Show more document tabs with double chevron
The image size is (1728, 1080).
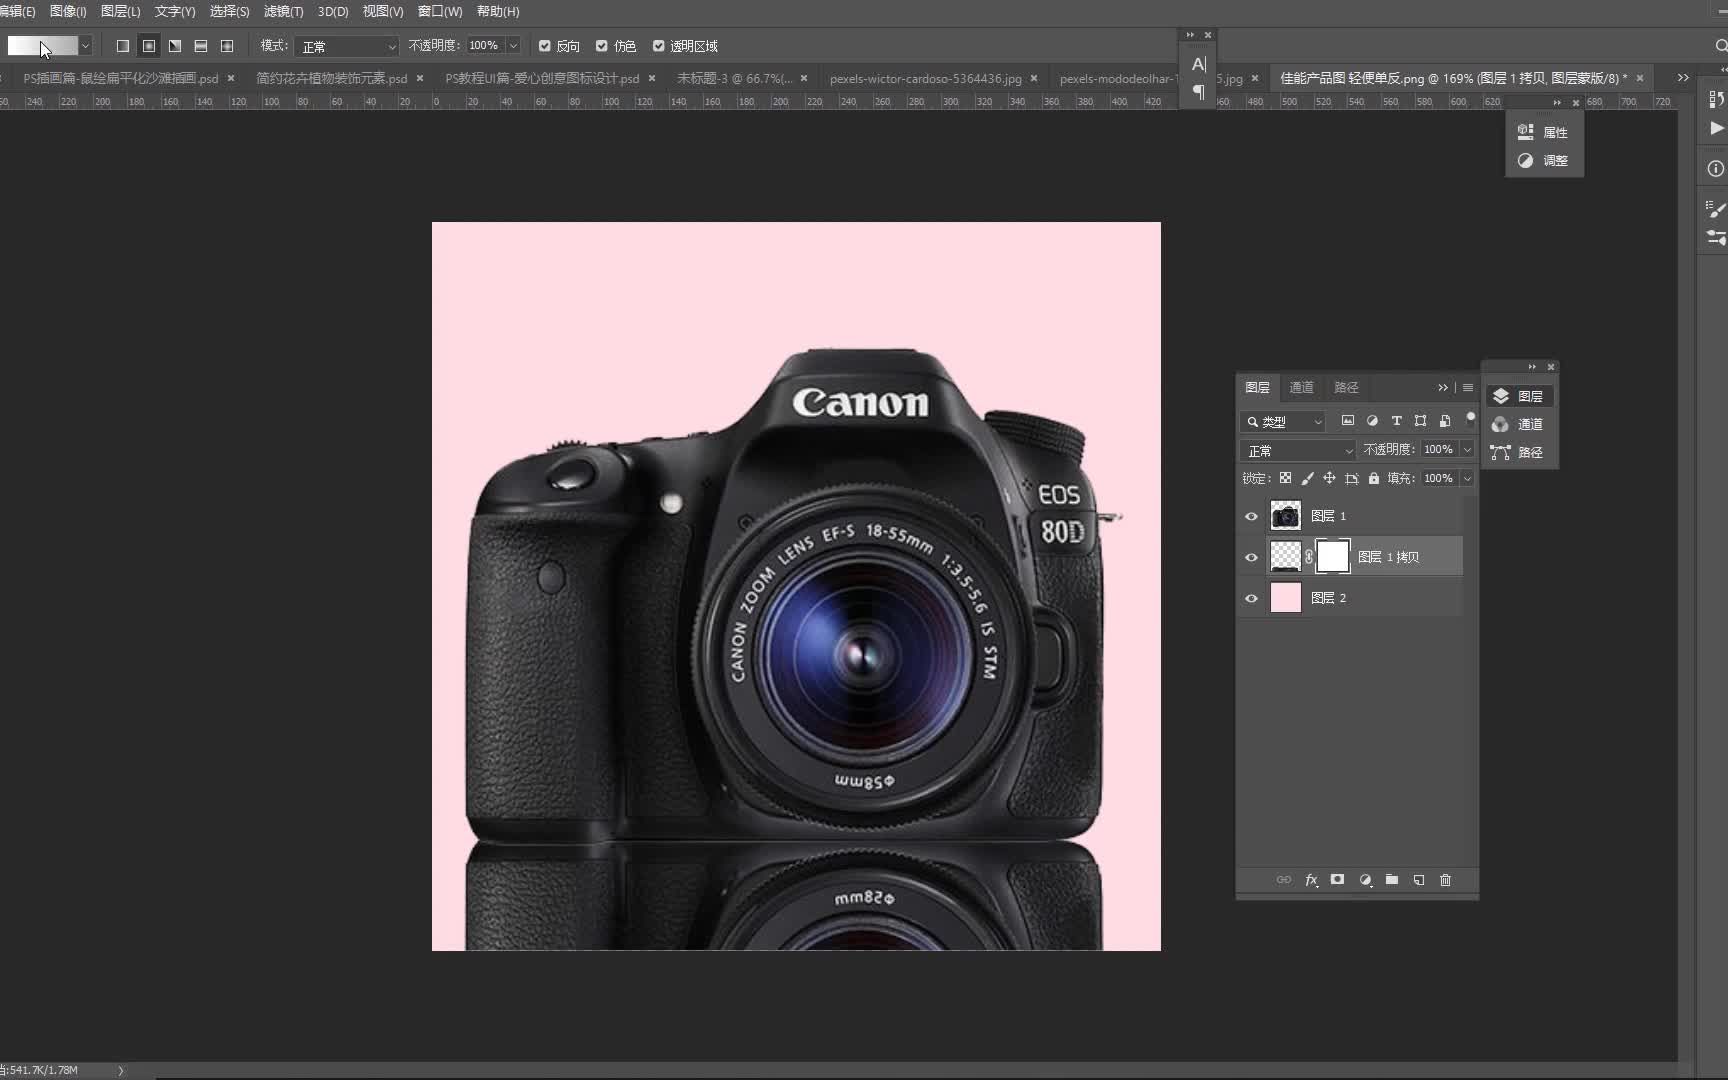click(1683, 77)
